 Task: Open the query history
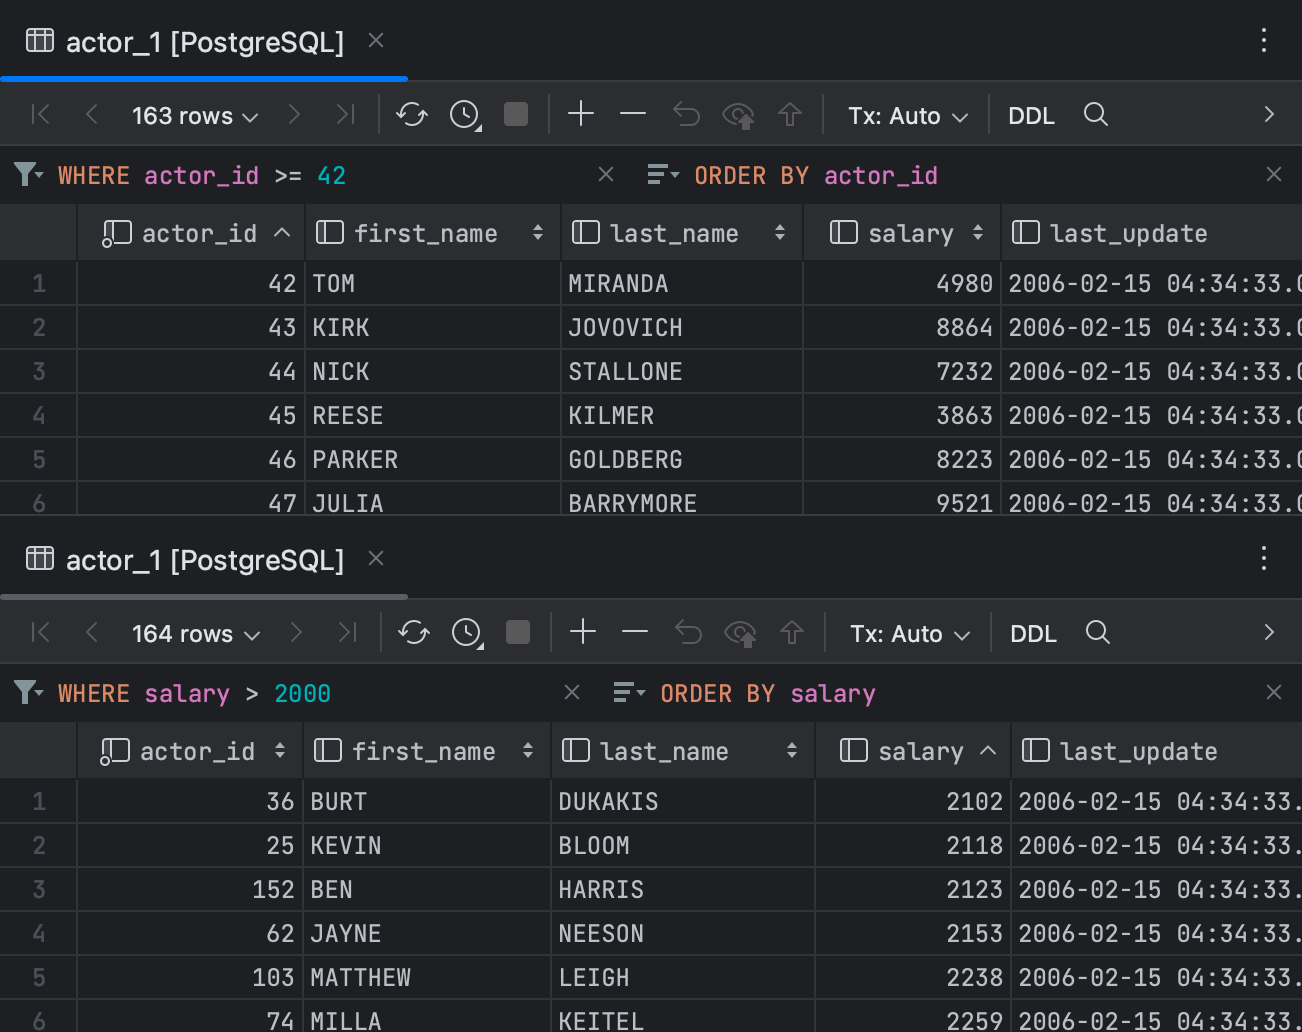(x=464, y=115)
